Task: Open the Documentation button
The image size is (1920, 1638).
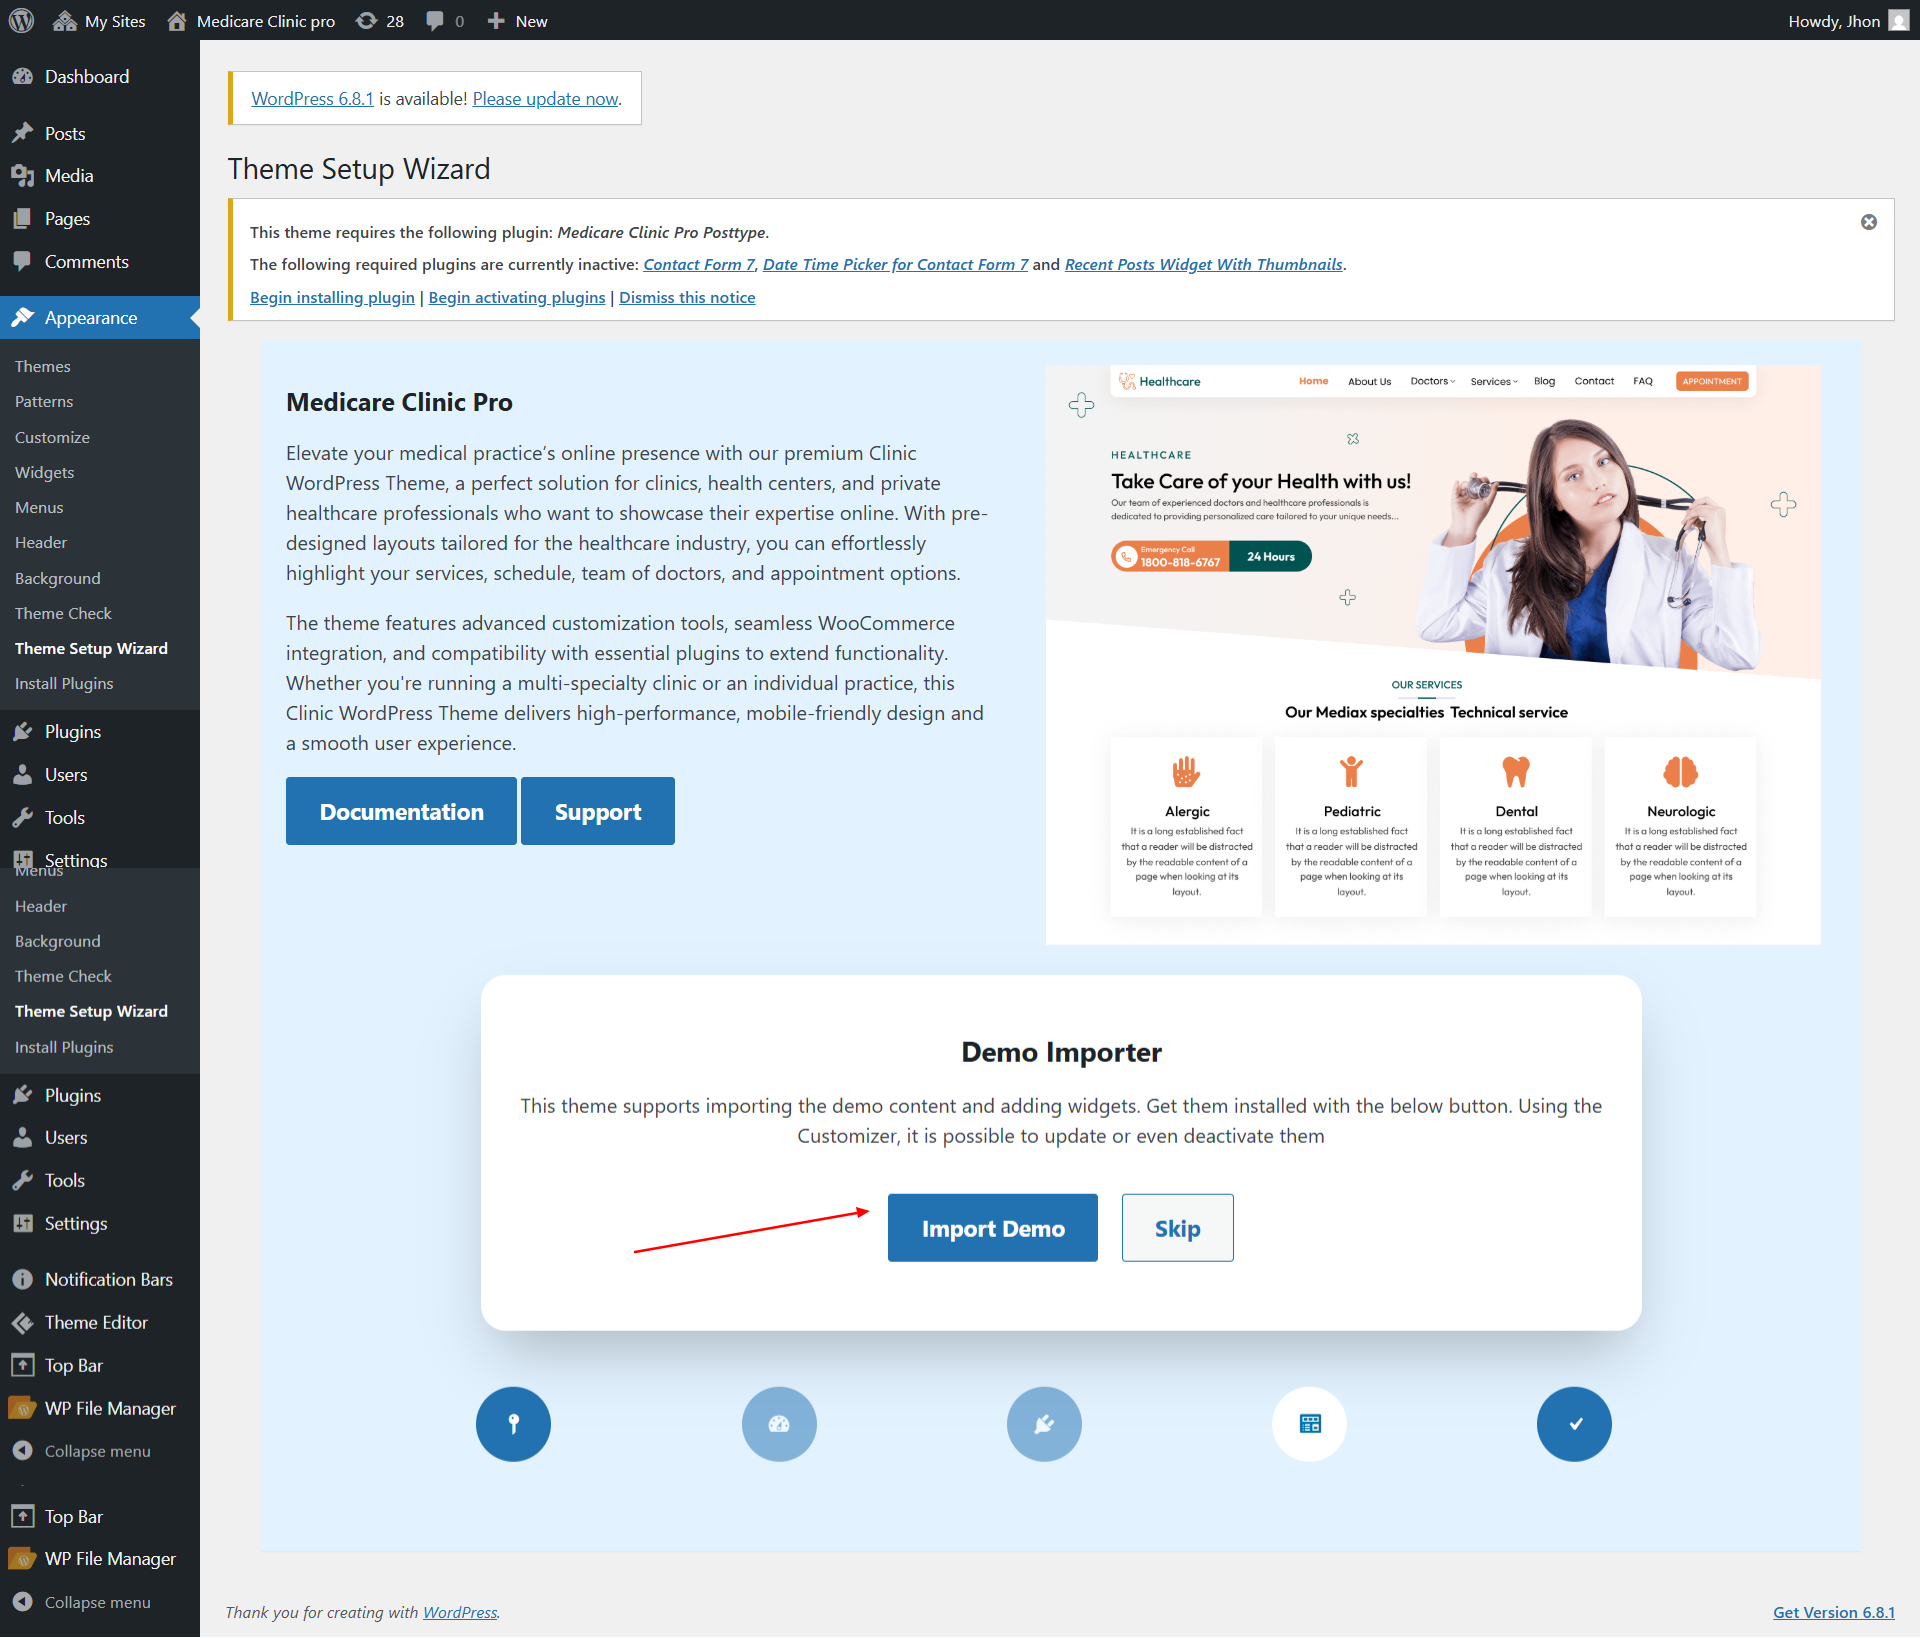Action: [401, 811]
